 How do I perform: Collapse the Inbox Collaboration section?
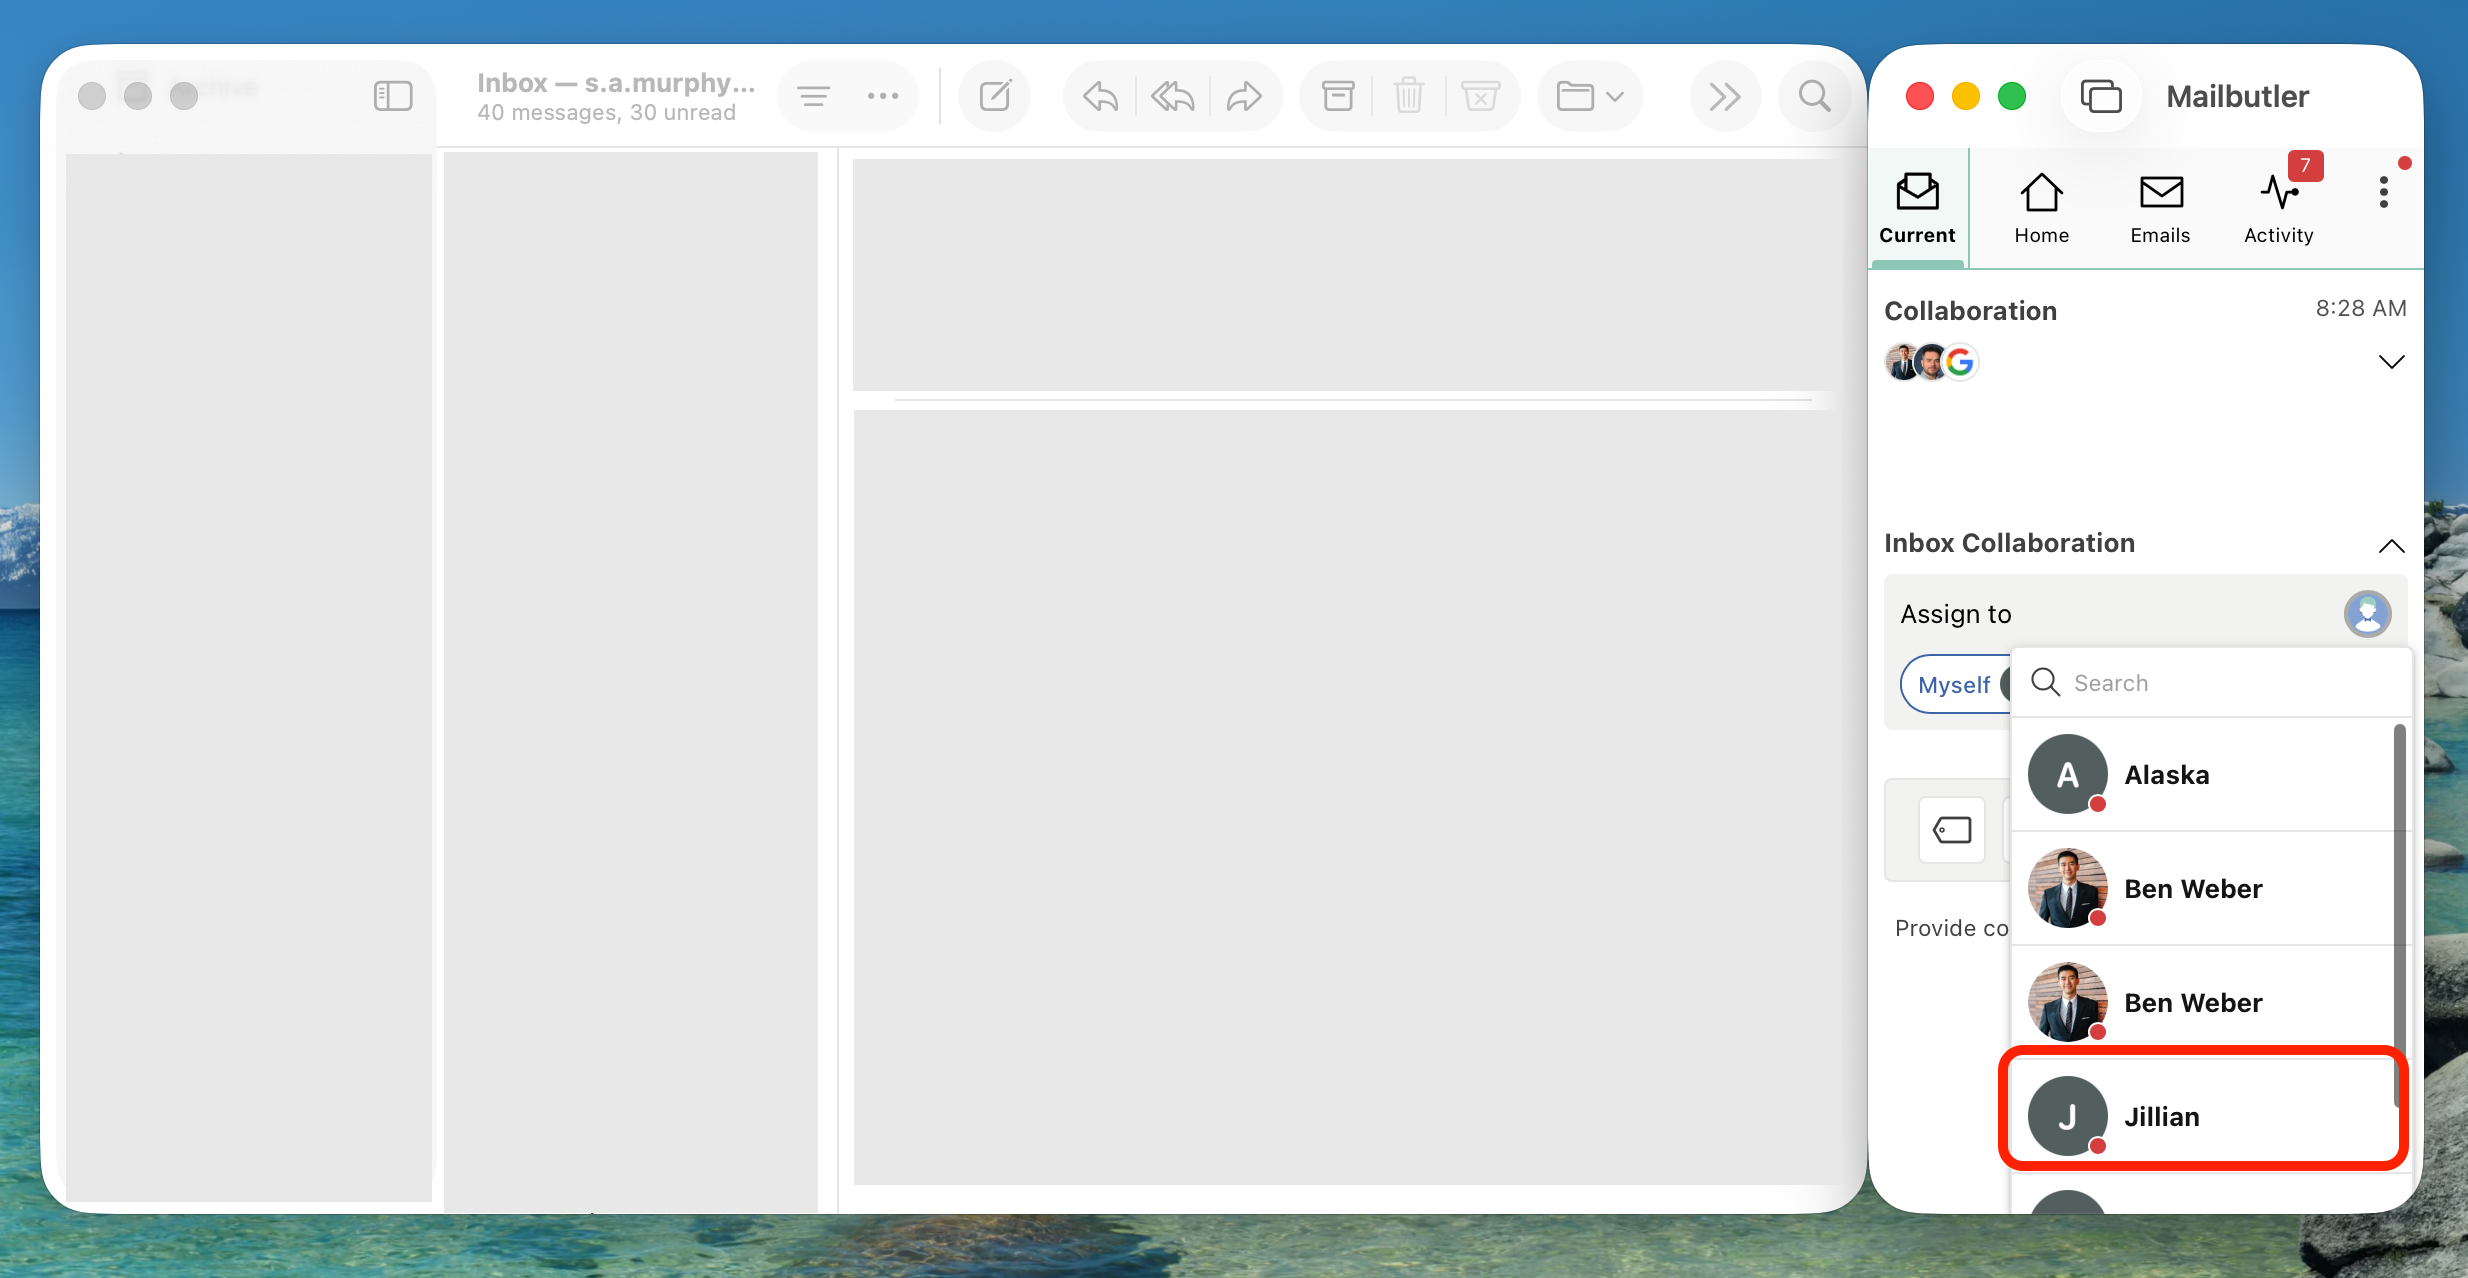pos(2391,546)
